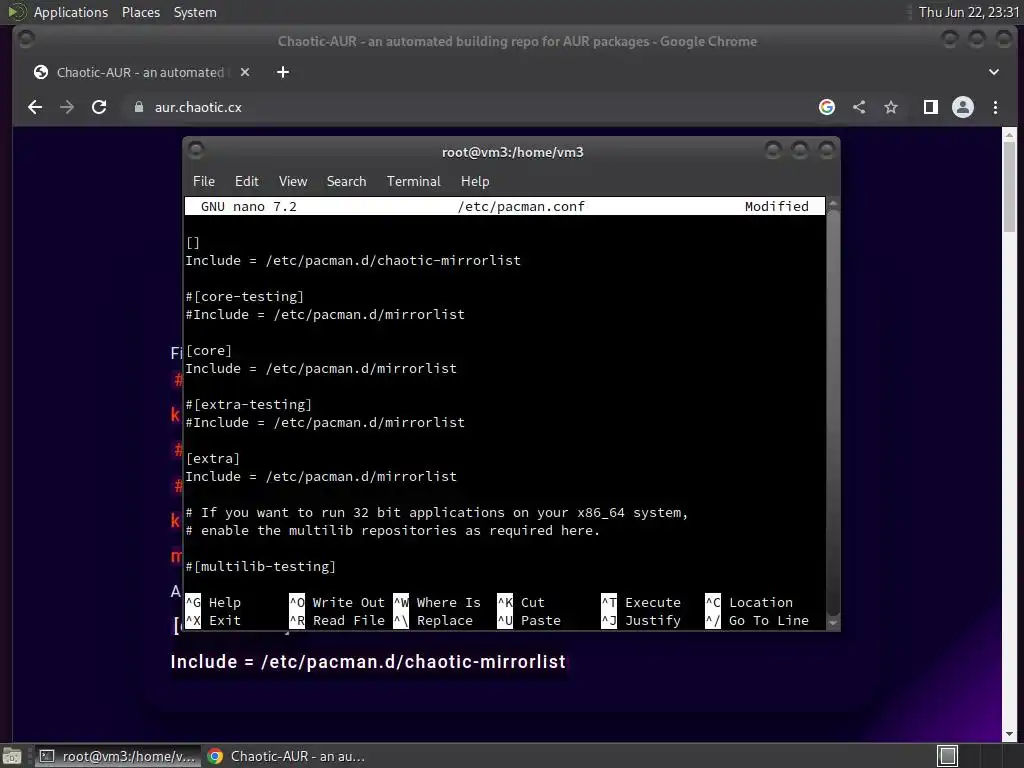Click the #[extra-testing] line
Screen dimensions: 1024x768
tap(249, 405)
